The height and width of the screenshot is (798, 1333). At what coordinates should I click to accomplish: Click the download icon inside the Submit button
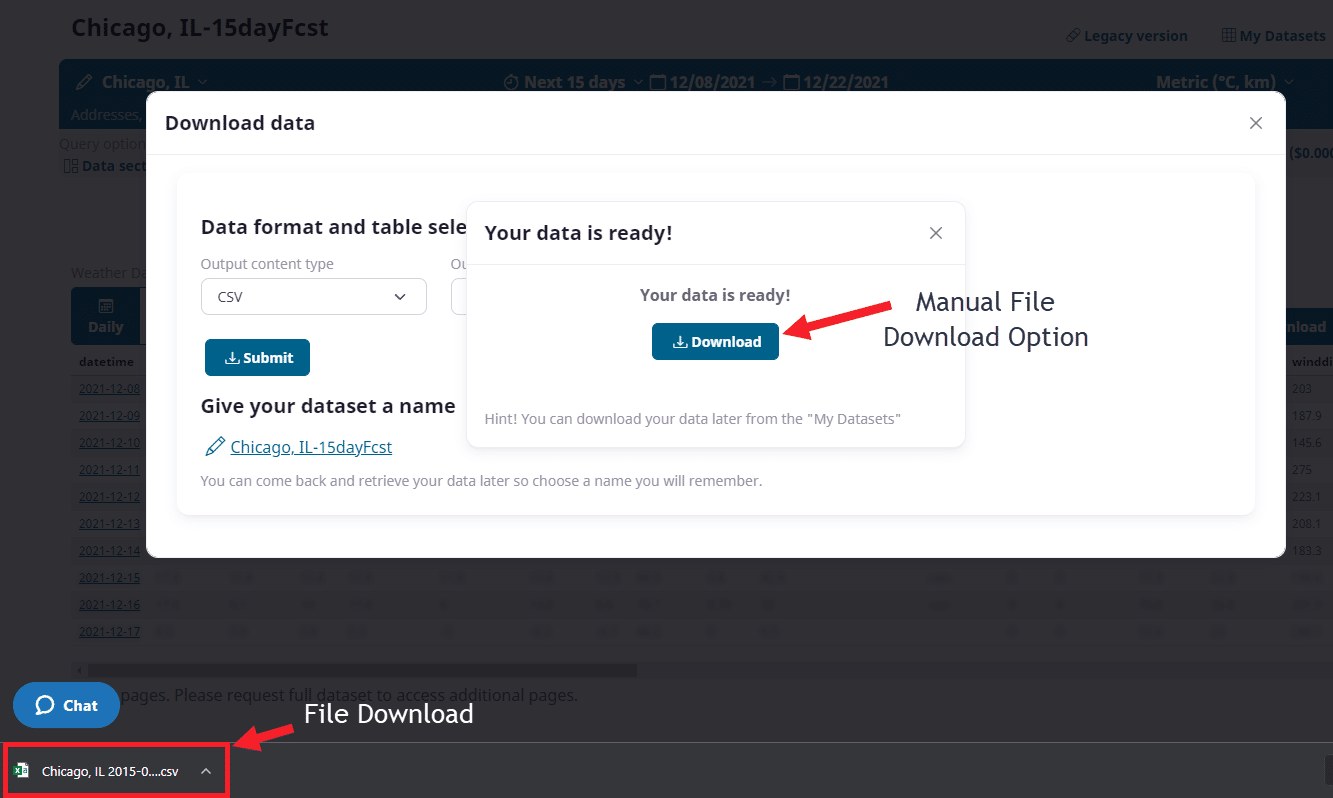tap(231, 357)
